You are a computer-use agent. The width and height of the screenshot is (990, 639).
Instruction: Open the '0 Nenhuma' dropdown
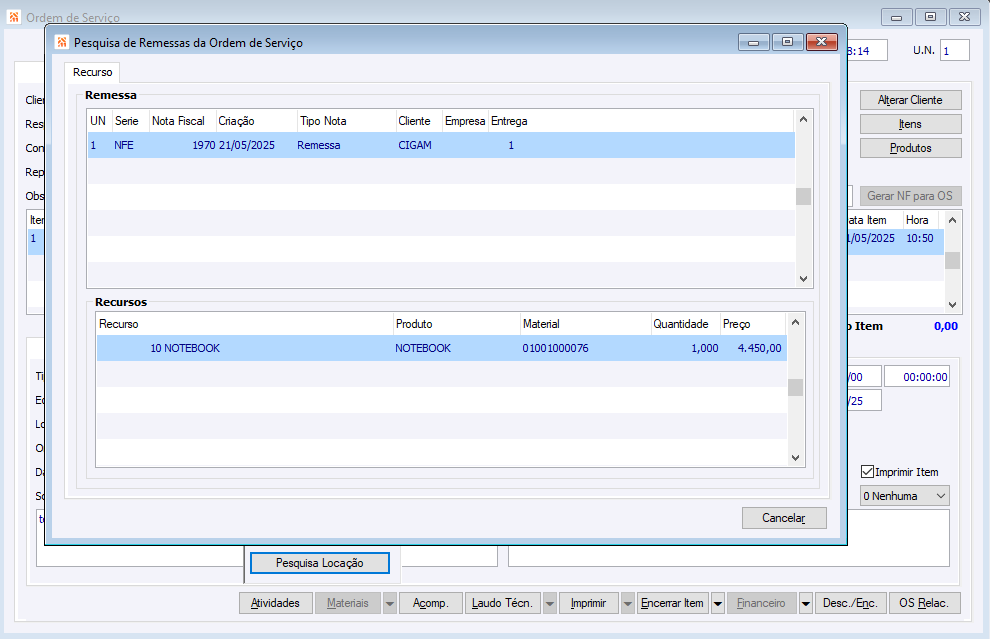tap(904, 496)
